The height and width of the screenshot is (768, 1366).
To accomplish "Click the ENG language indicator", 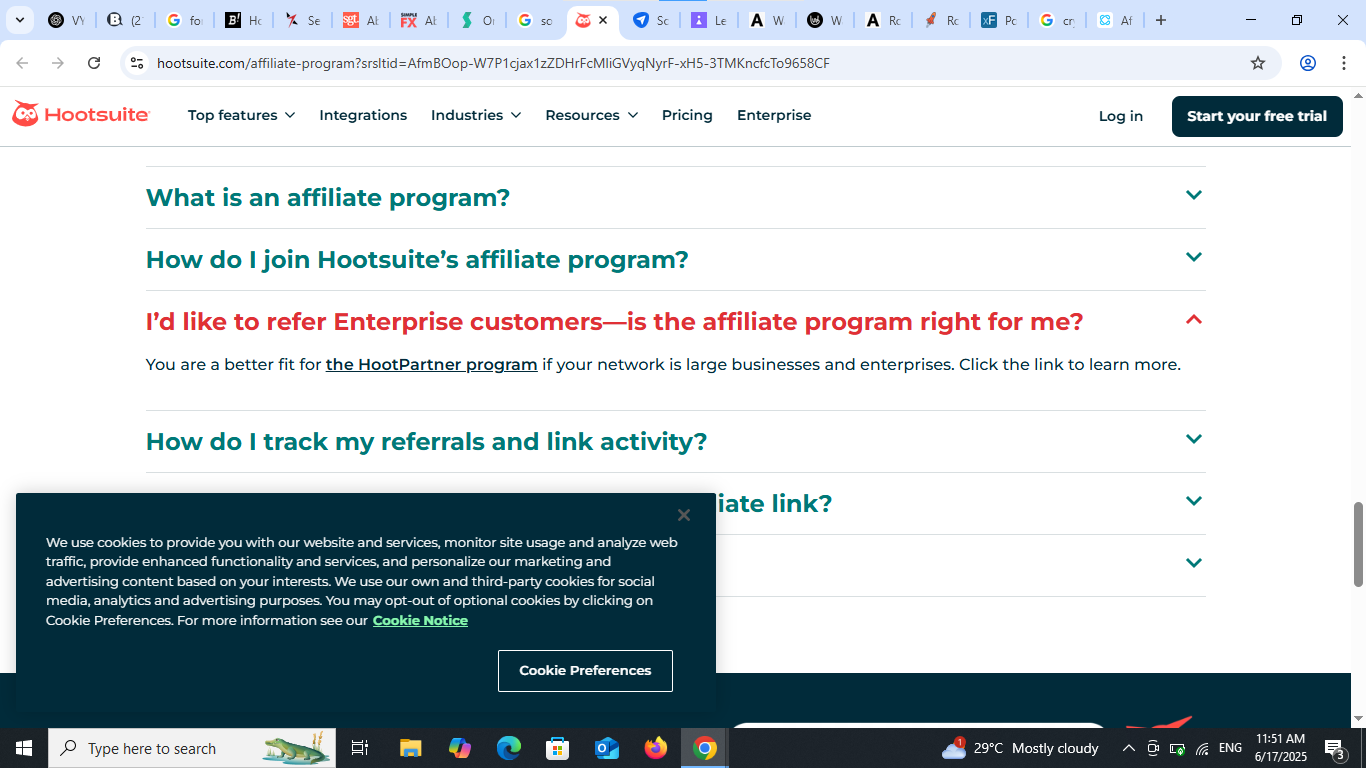I will point(1230,748).
